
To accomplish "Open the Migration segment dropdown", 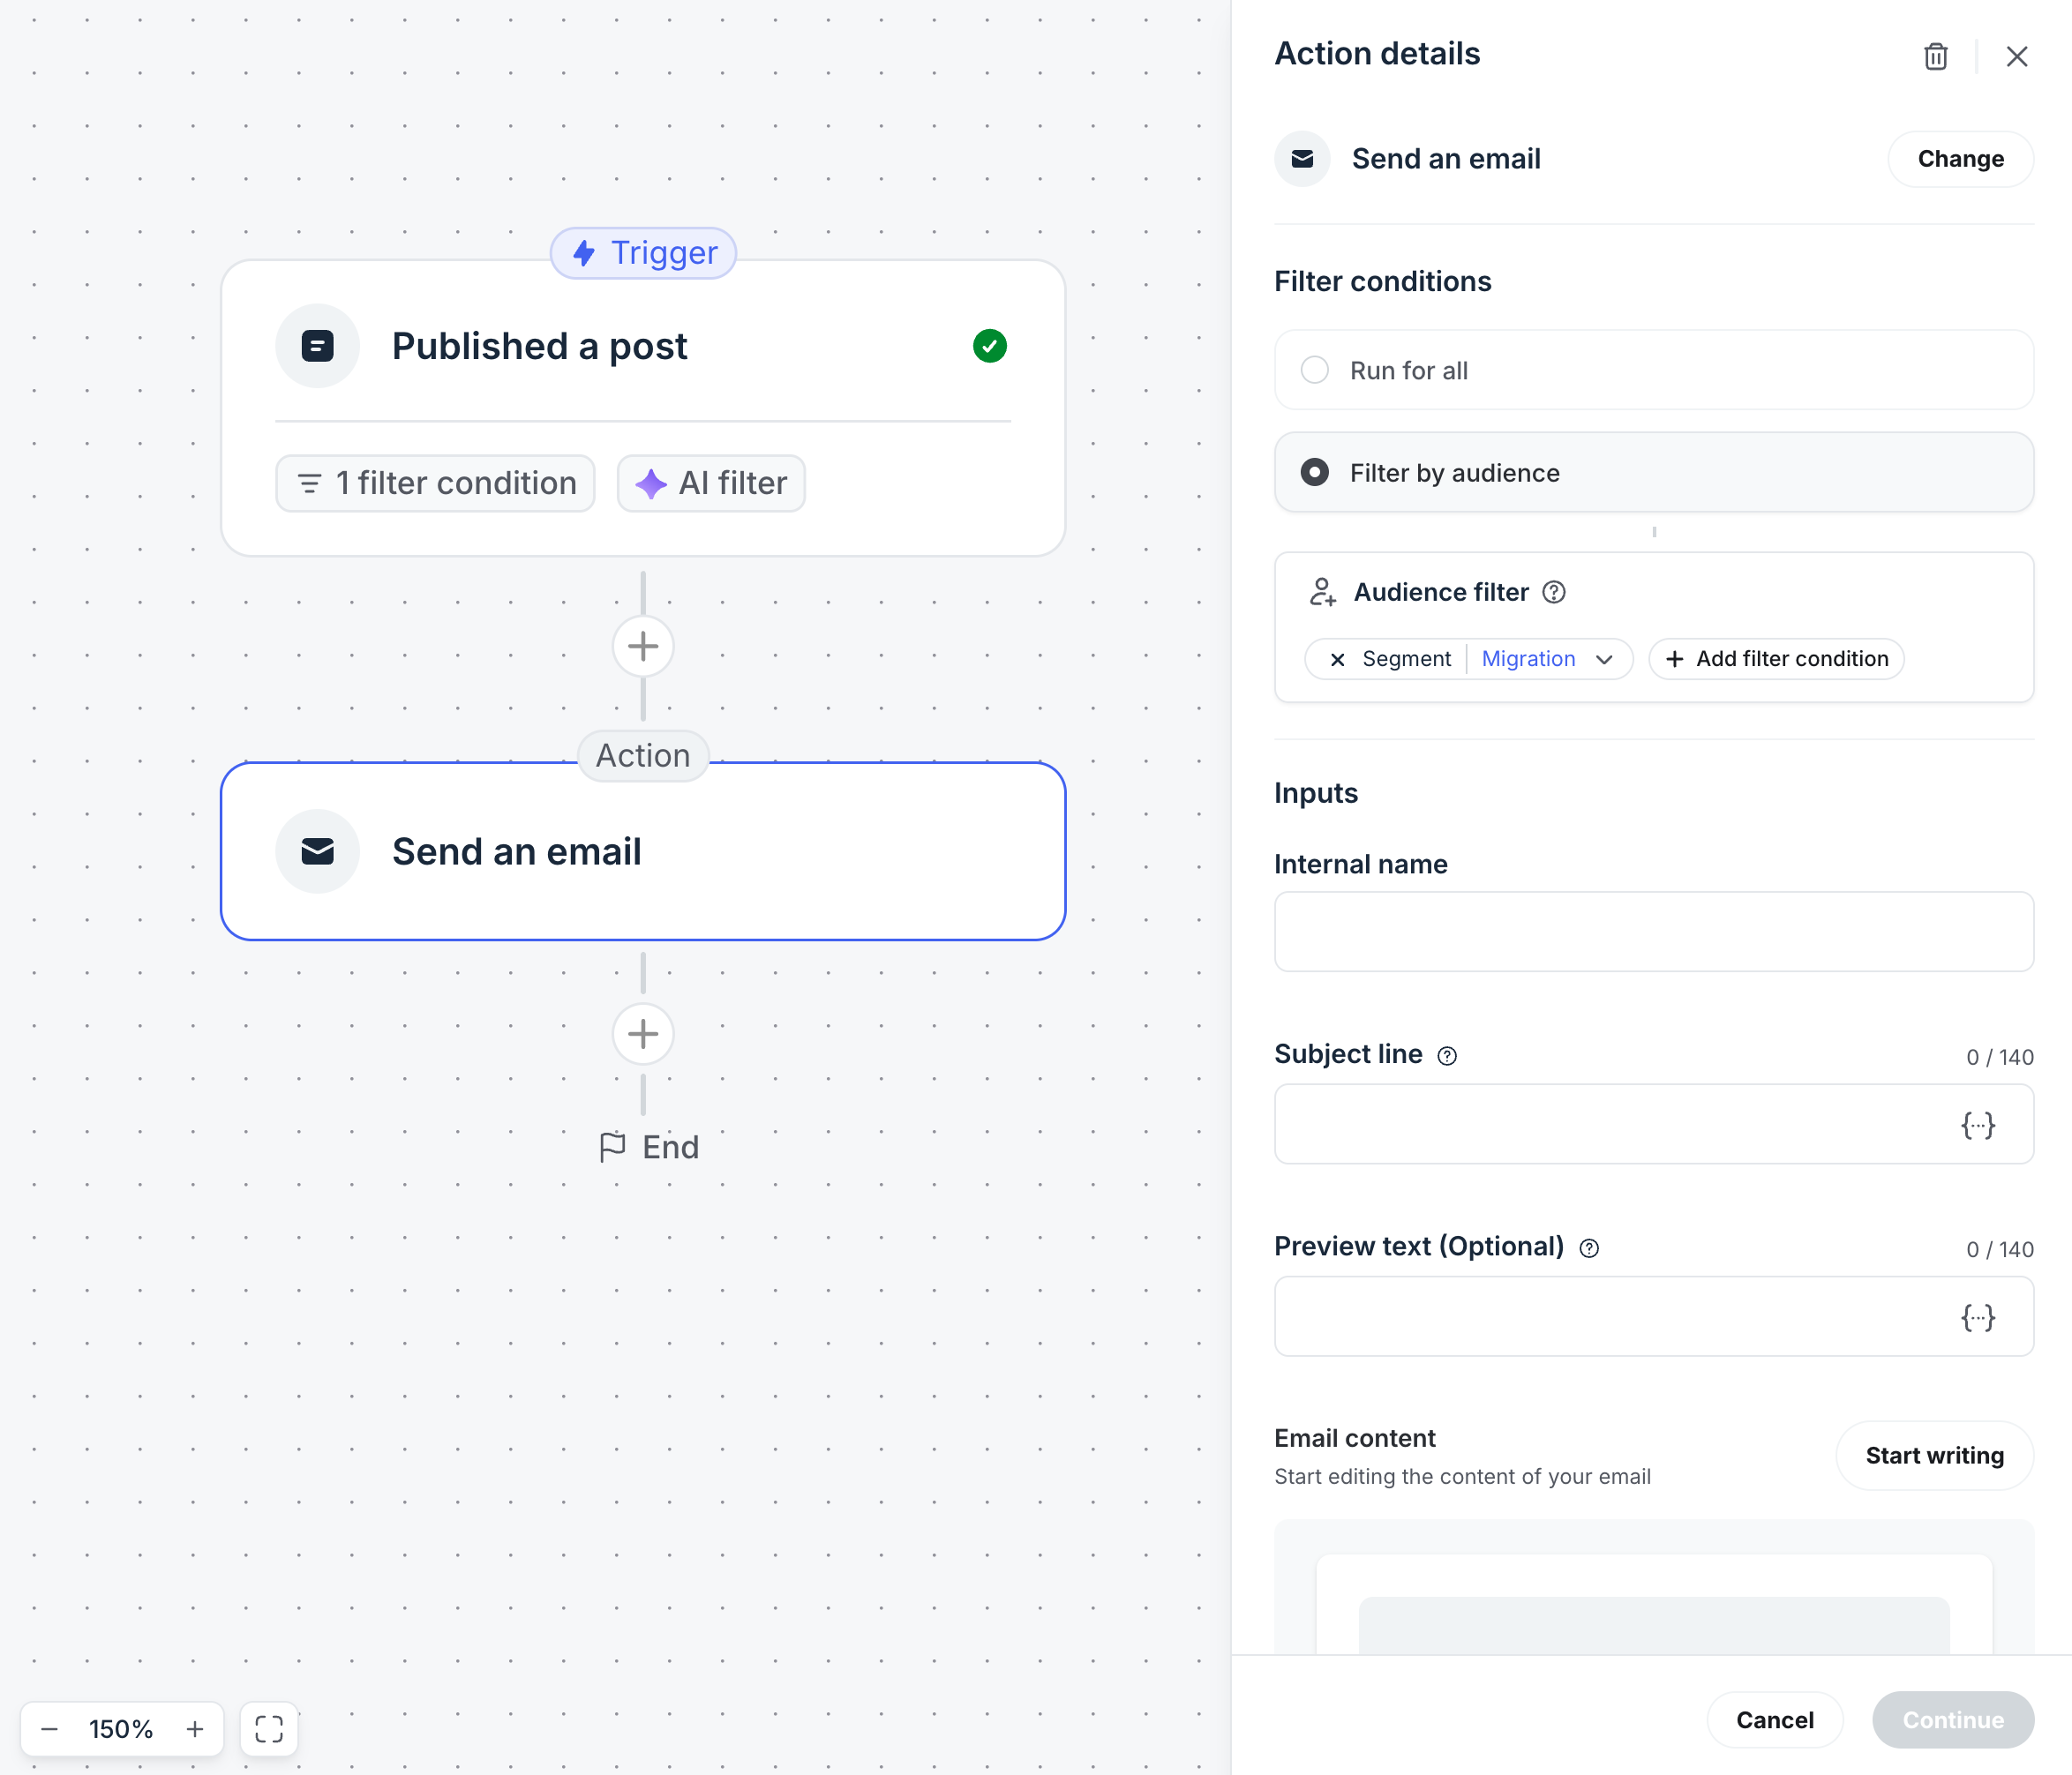I will [1546, 659].
